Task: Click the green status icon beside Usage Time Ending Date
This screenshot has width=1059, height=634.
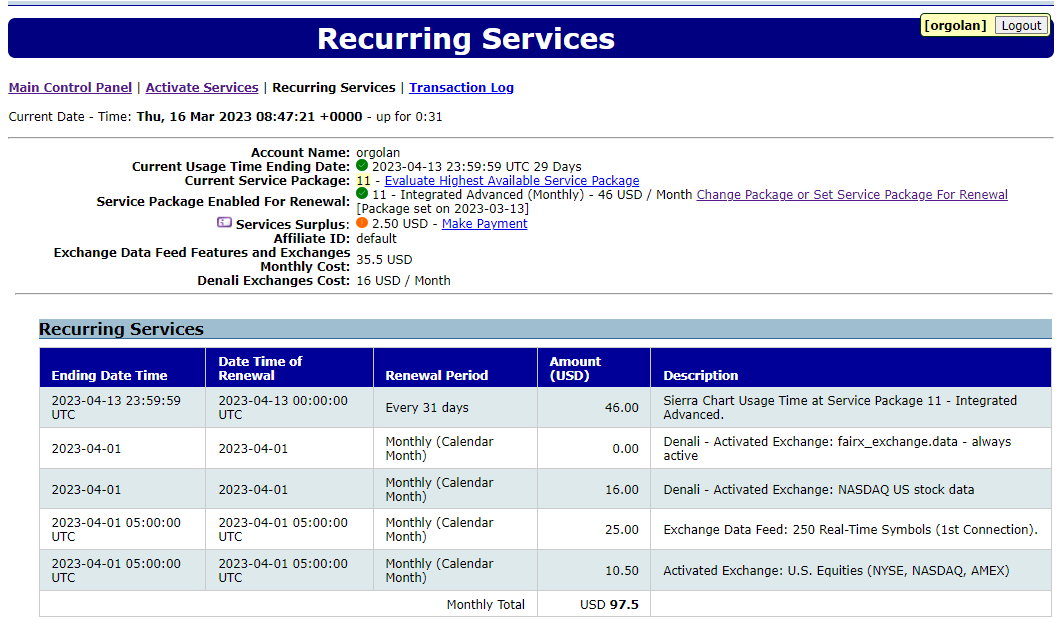Action: point(362,165)
